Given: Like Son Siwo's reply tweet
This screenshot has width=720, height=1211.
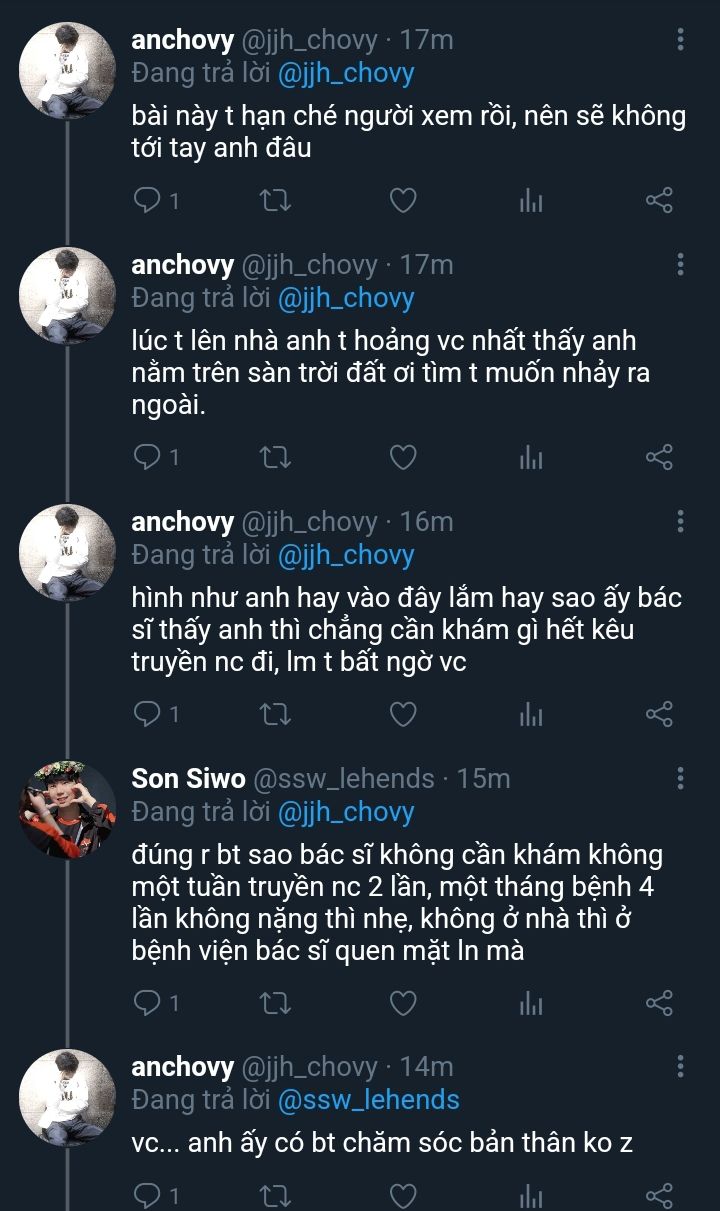Looking at the screenshot, I should 402,1002.
